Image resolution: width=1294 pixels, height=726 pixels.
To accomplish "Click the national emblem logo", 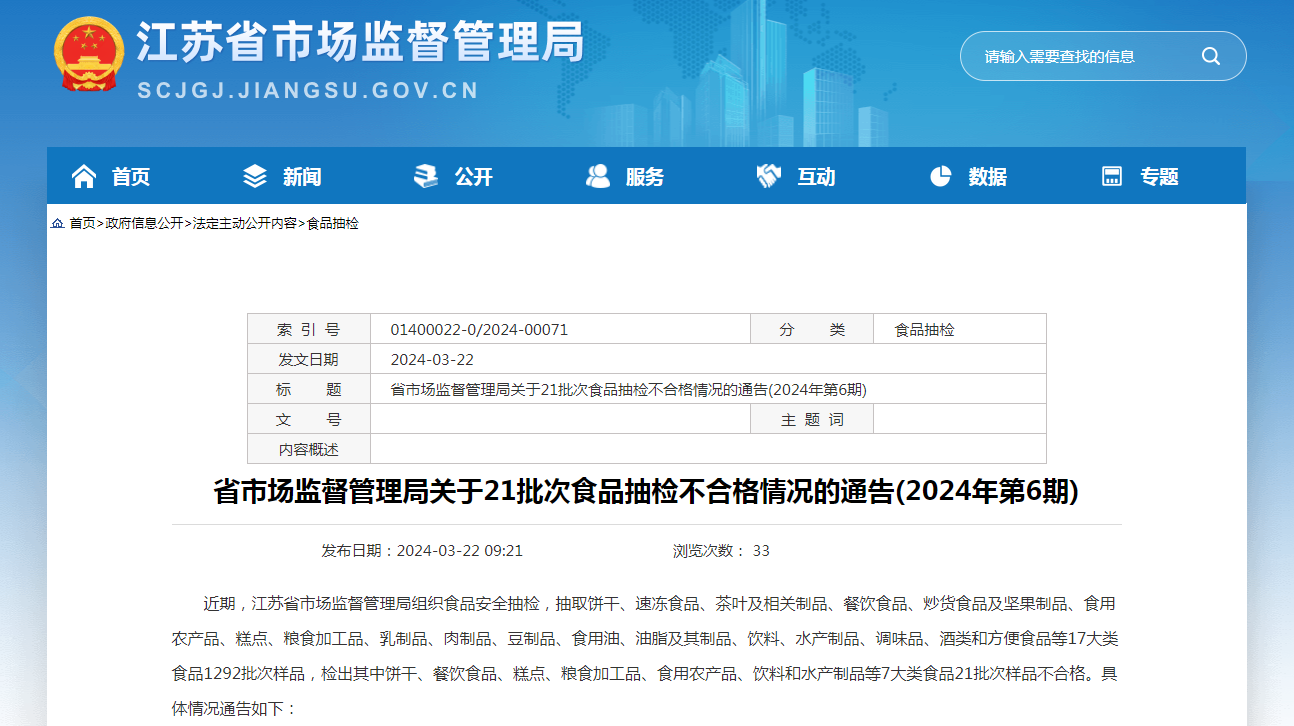I will (89, 55).
